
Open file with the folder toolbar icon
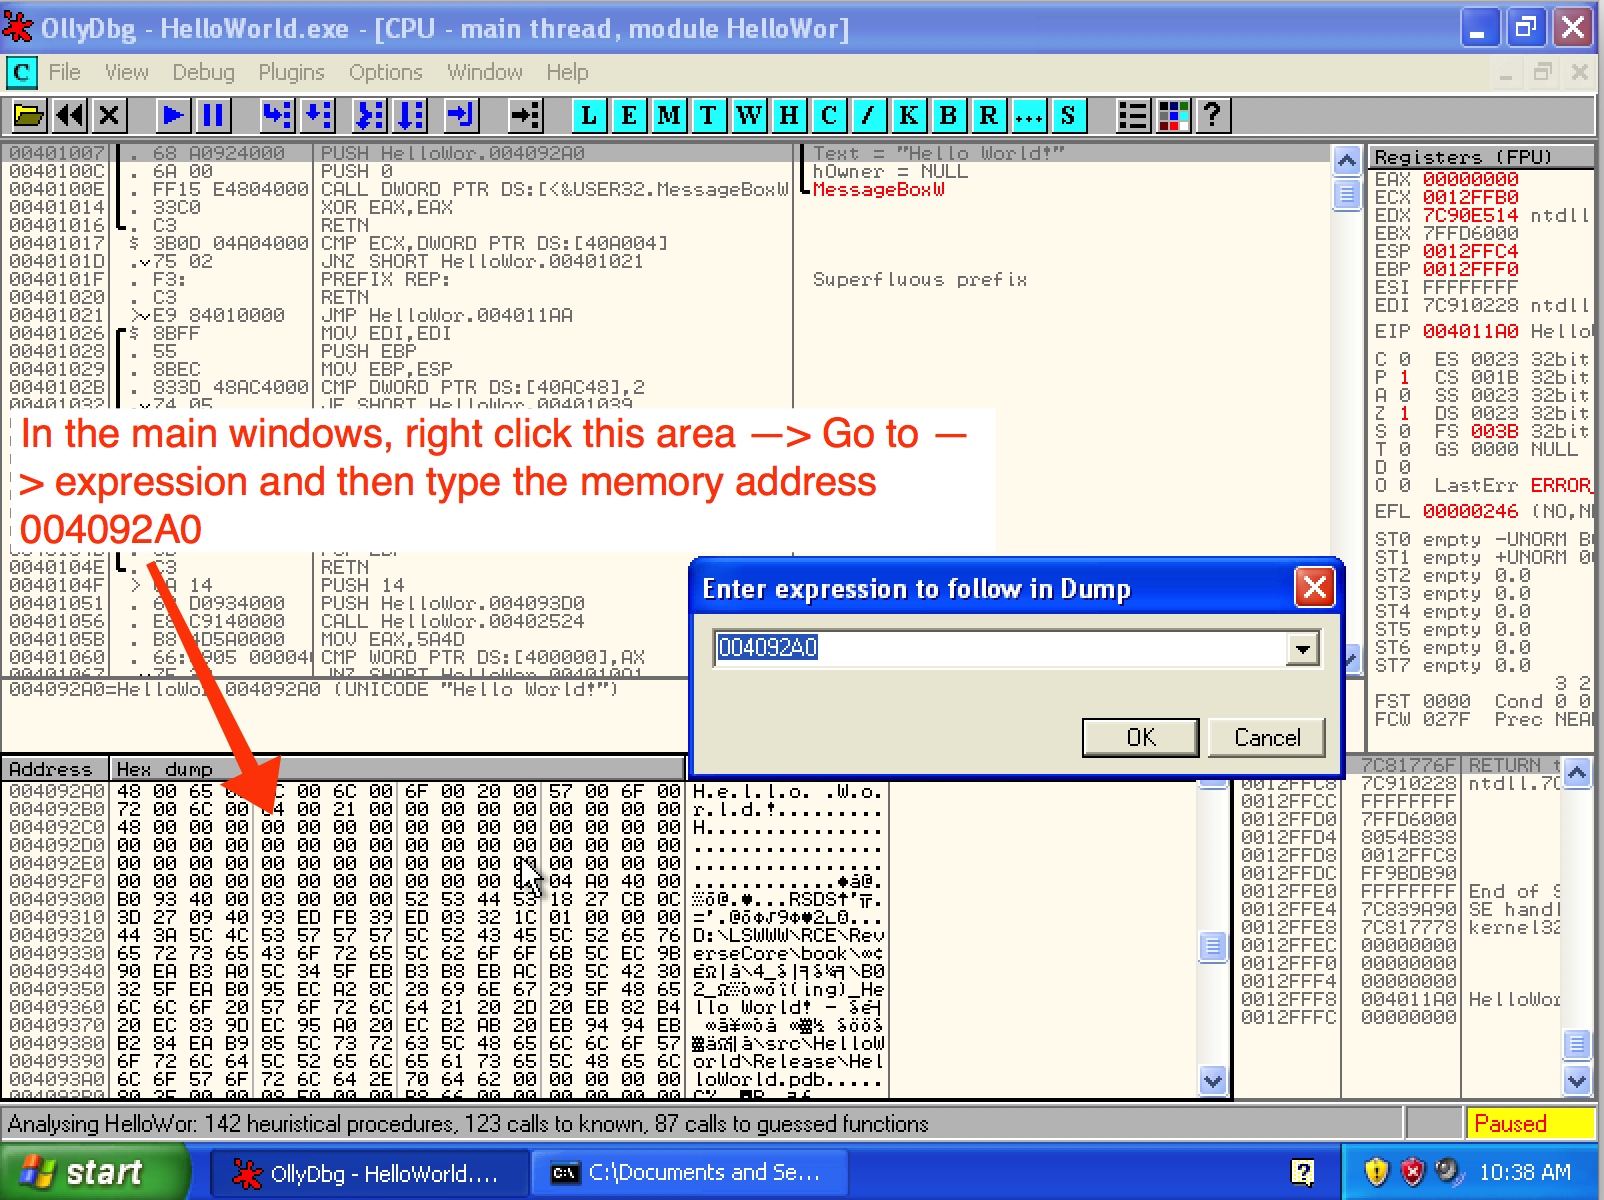point(29,116)
